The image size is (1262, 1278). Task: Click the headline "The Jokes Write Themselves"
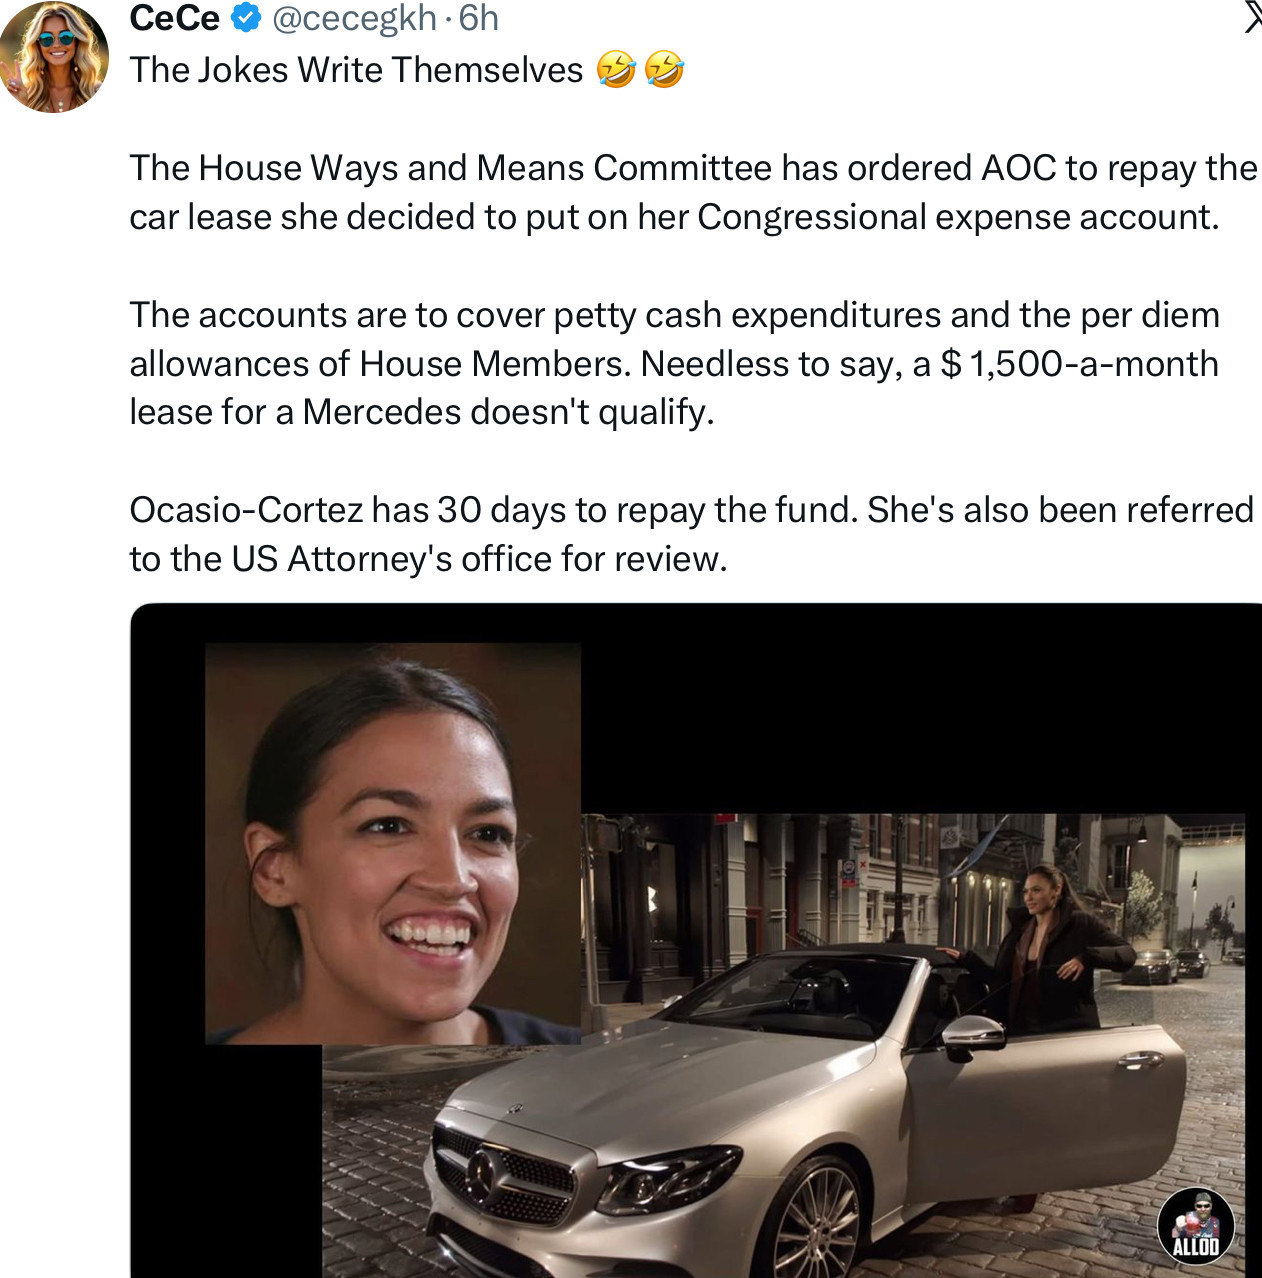coord(356,70)
